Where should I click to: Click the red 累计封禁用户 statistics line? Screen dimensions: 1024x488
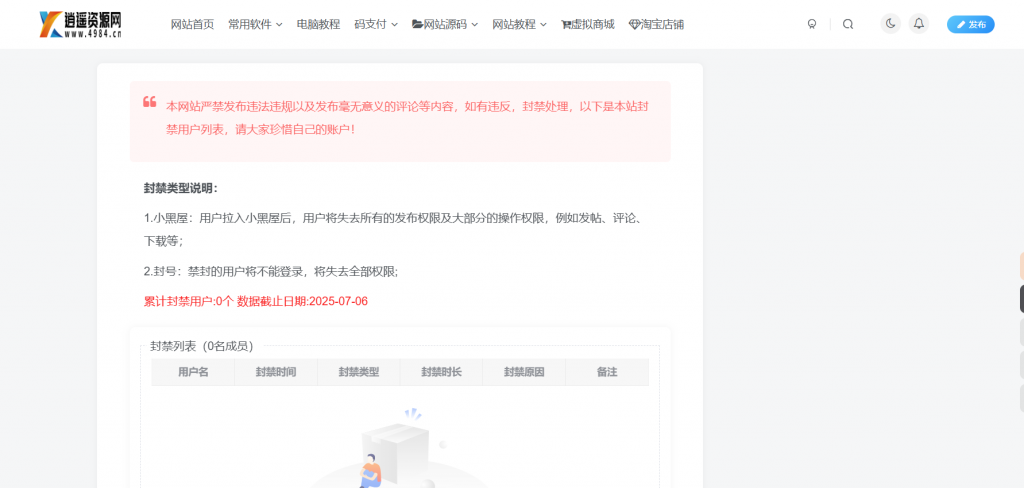point(255,301)
